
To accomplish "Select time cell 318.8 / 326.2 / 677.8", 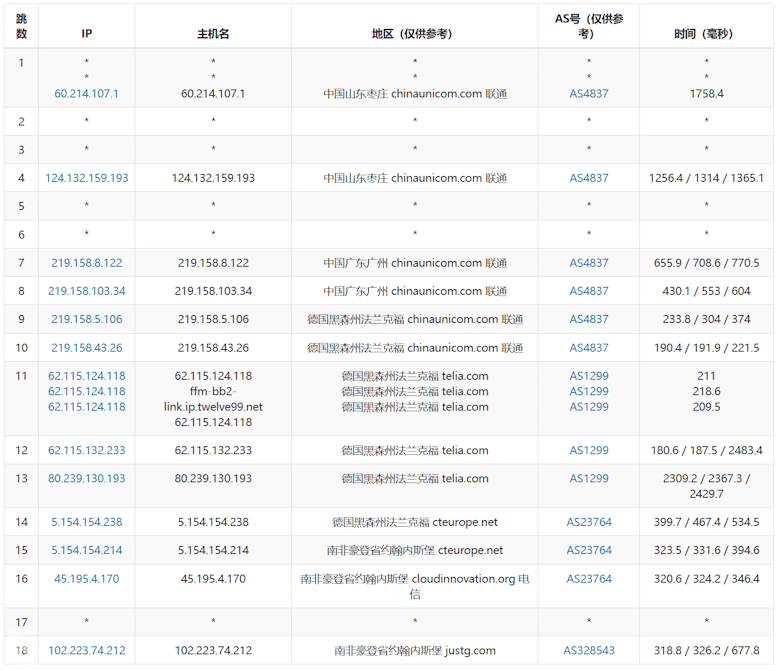I will point(706,651).
